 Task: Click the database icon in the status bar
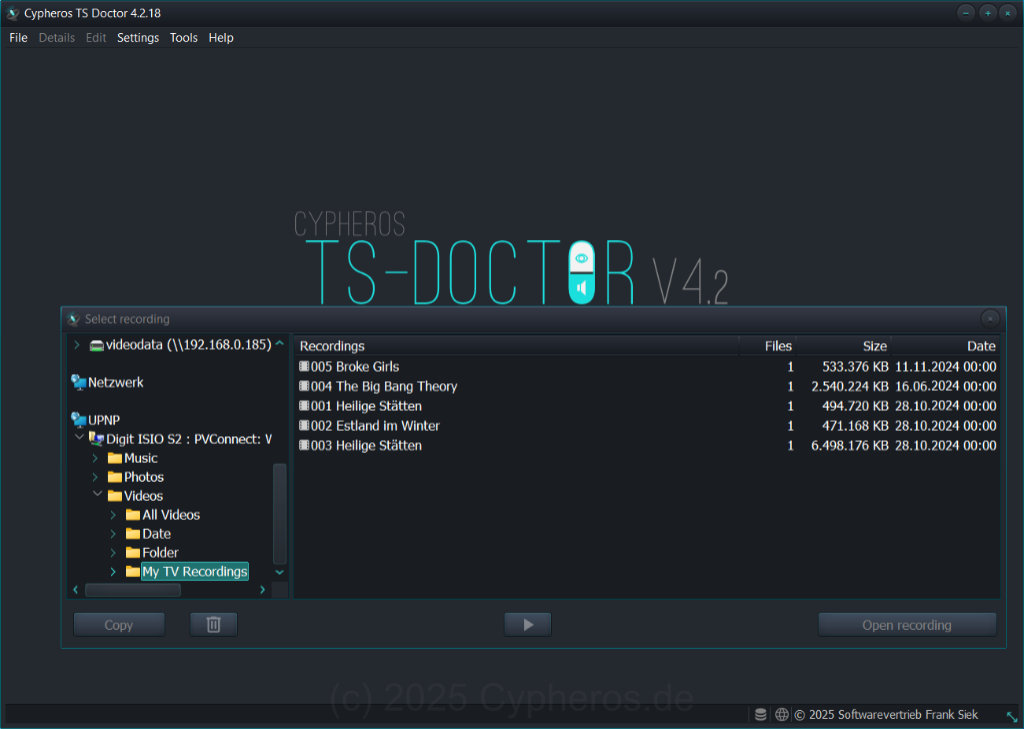click(760, 714)
